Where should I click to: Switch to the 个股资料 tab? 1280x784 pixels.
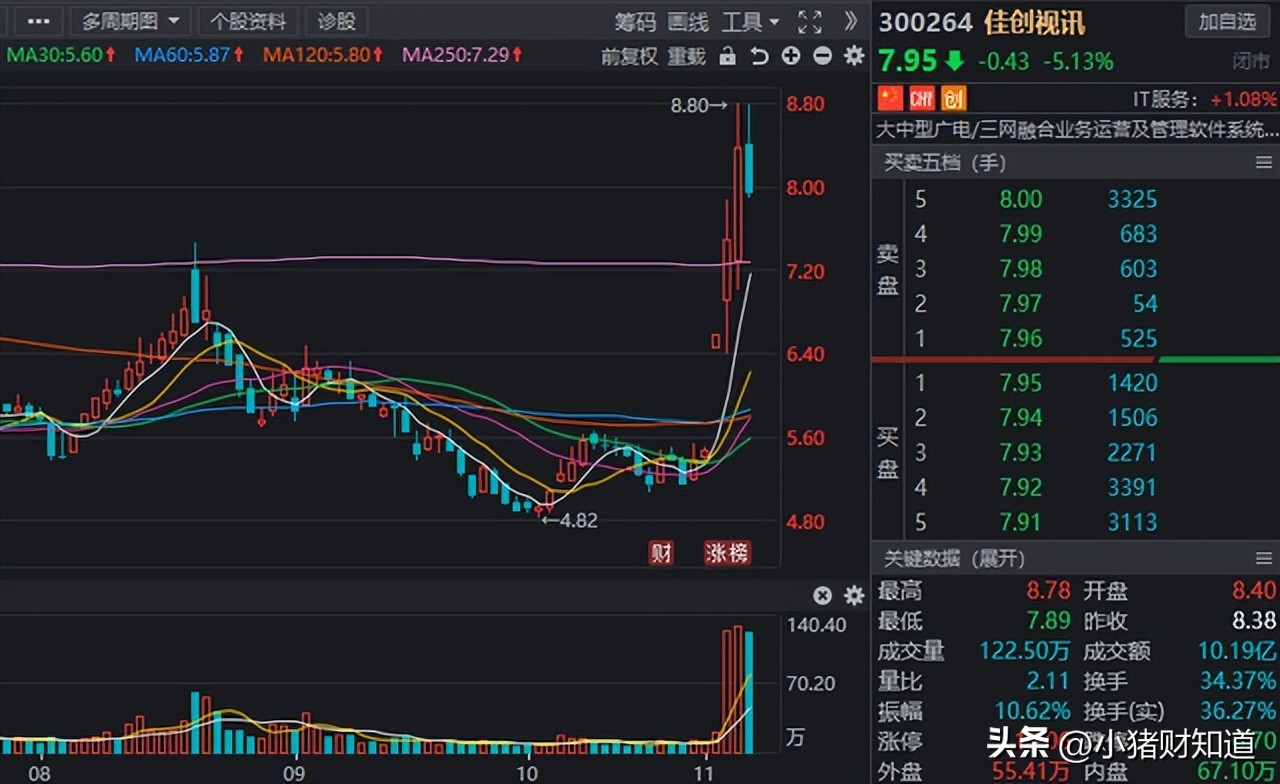248,21
